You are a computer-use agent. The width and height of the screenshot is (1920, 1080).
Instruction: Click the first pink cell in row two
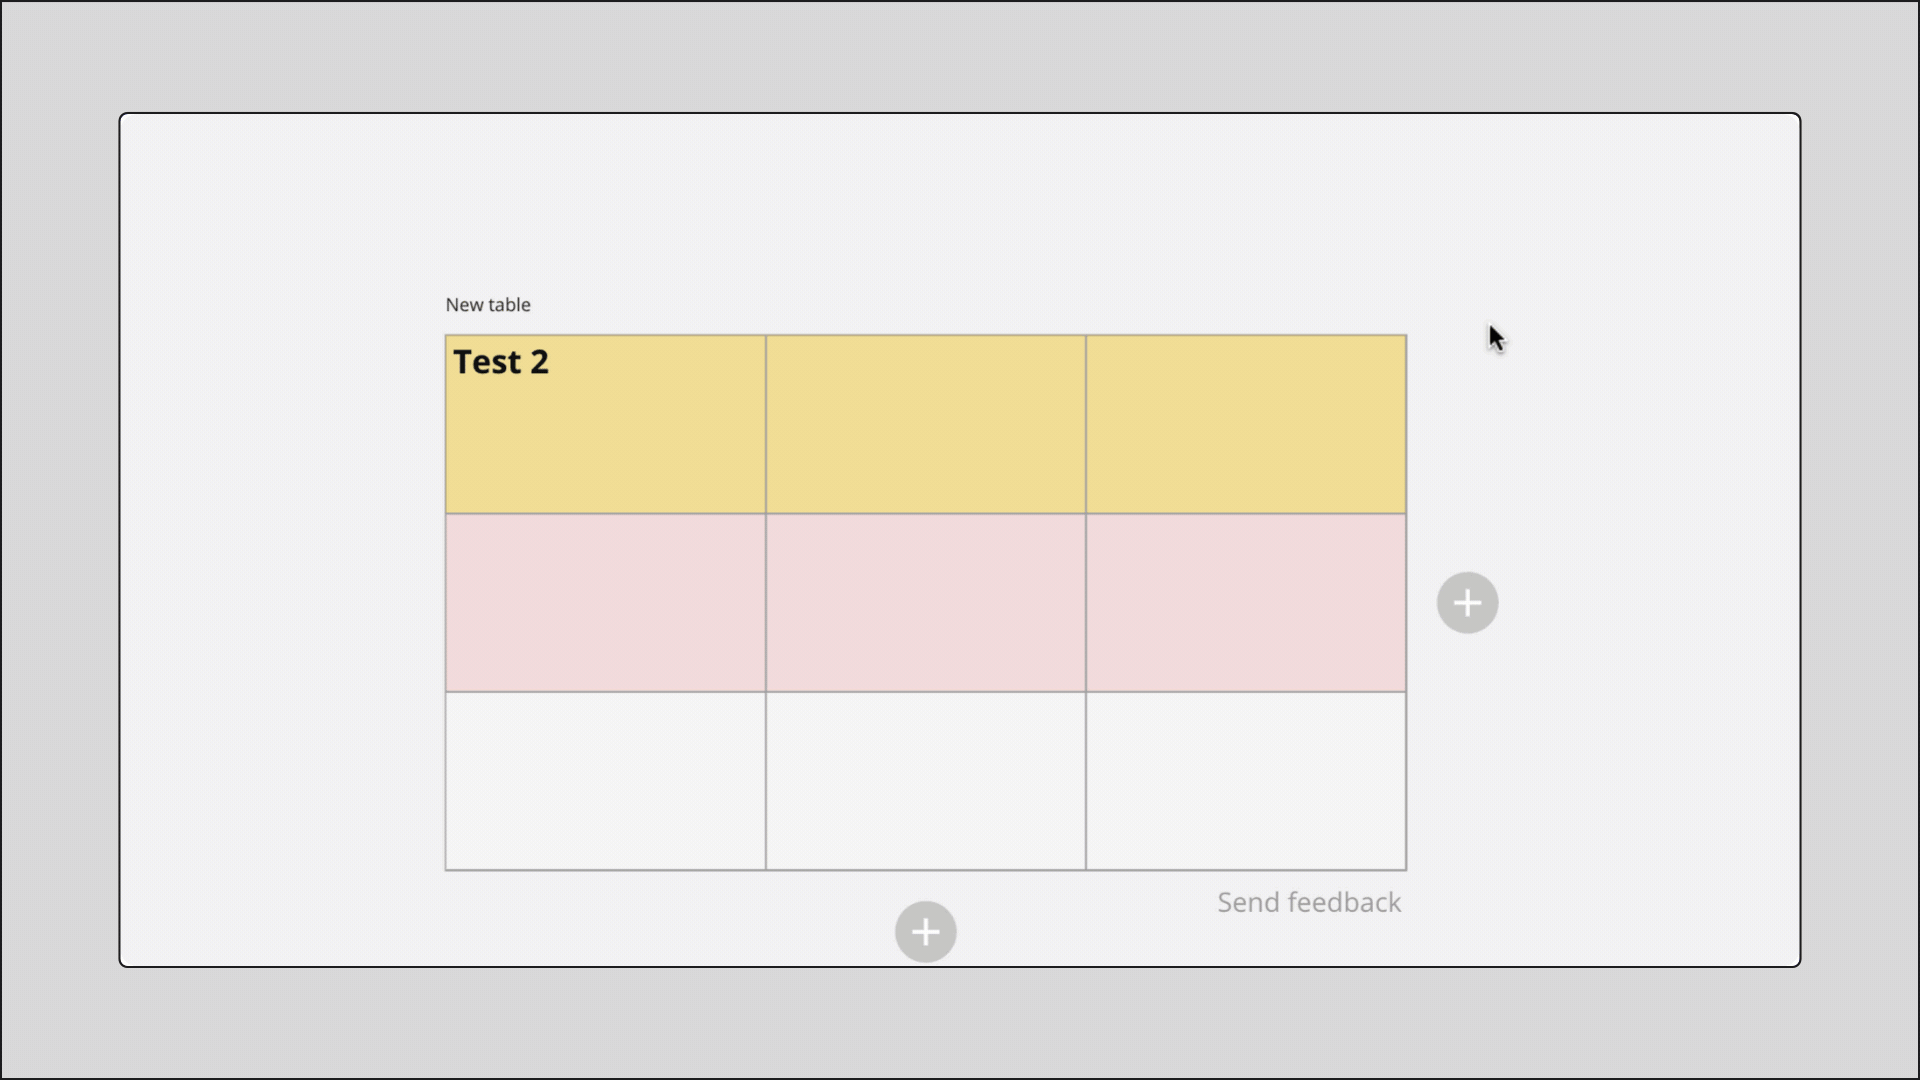pos(604,602)
